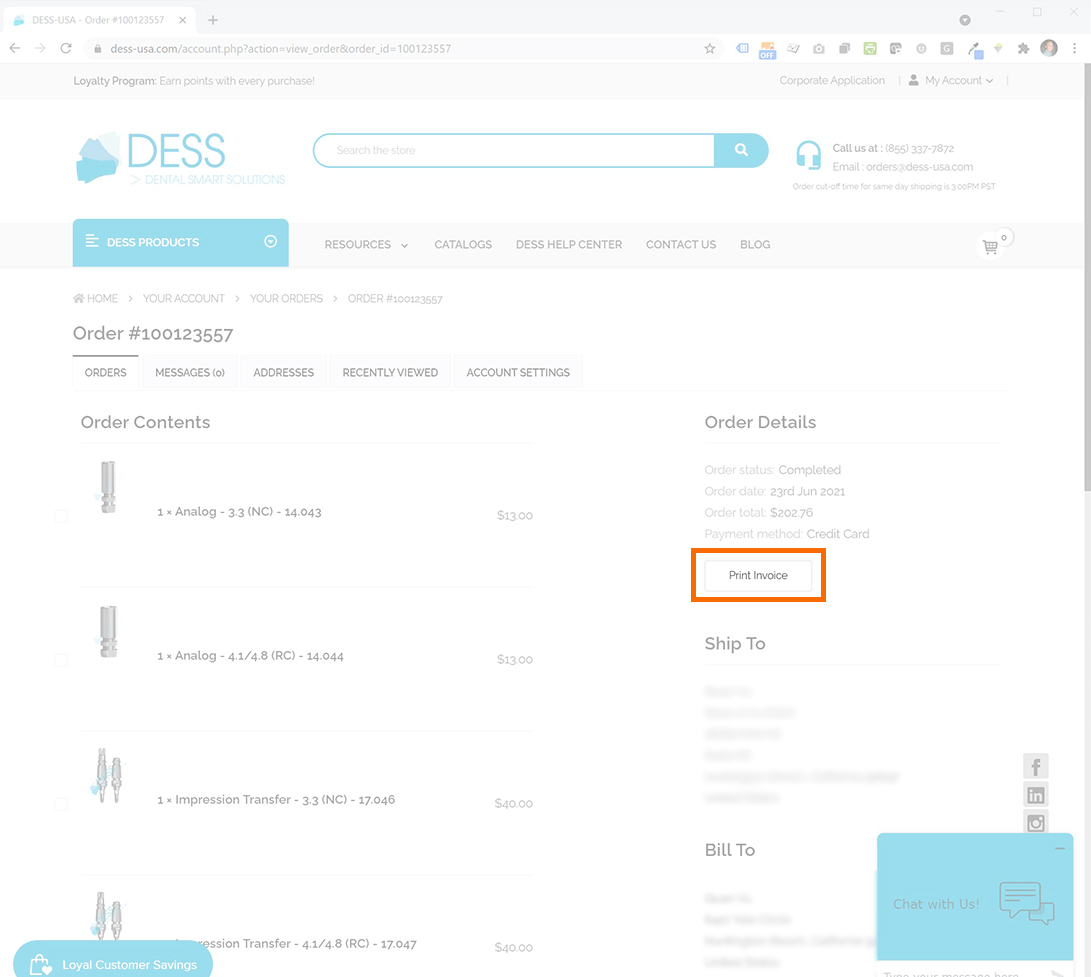This screenshot has height=977, width=1091.
Task: Switch to the Messages (0) tab
Action: pyautogui.click(x=190, y=372)
